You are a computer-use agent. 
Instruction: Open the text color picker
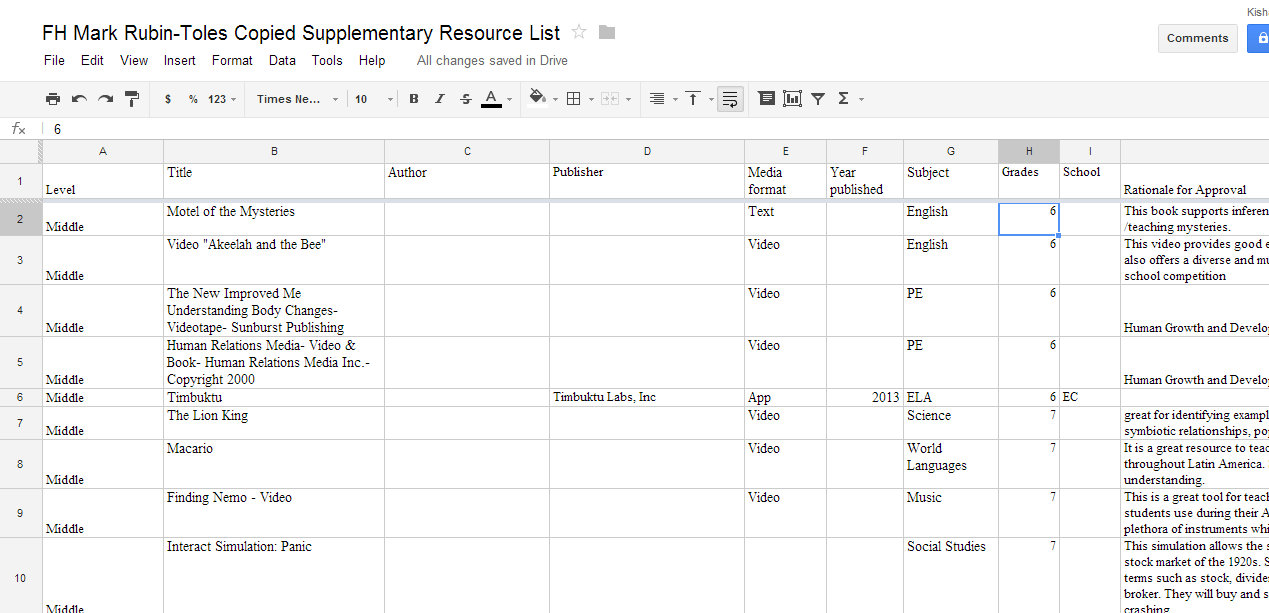491,99
